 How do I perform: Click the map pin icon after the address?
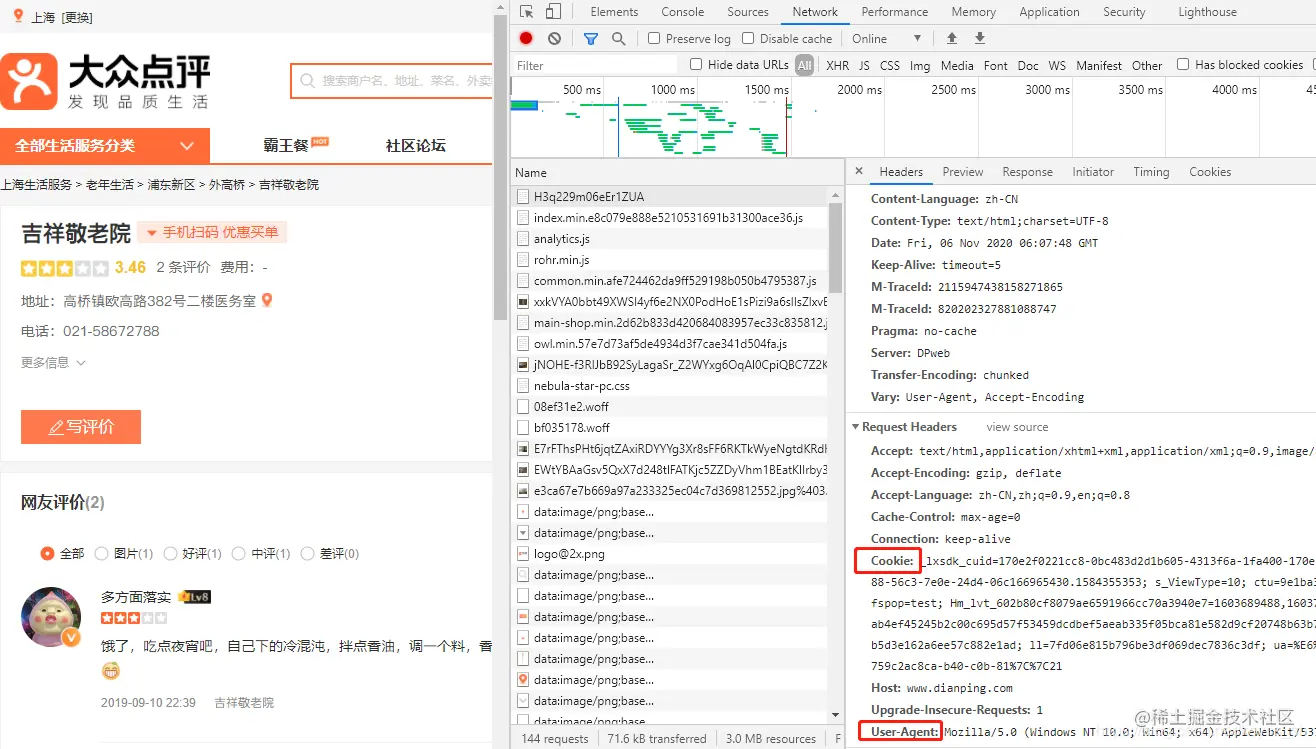click(267, 300)
